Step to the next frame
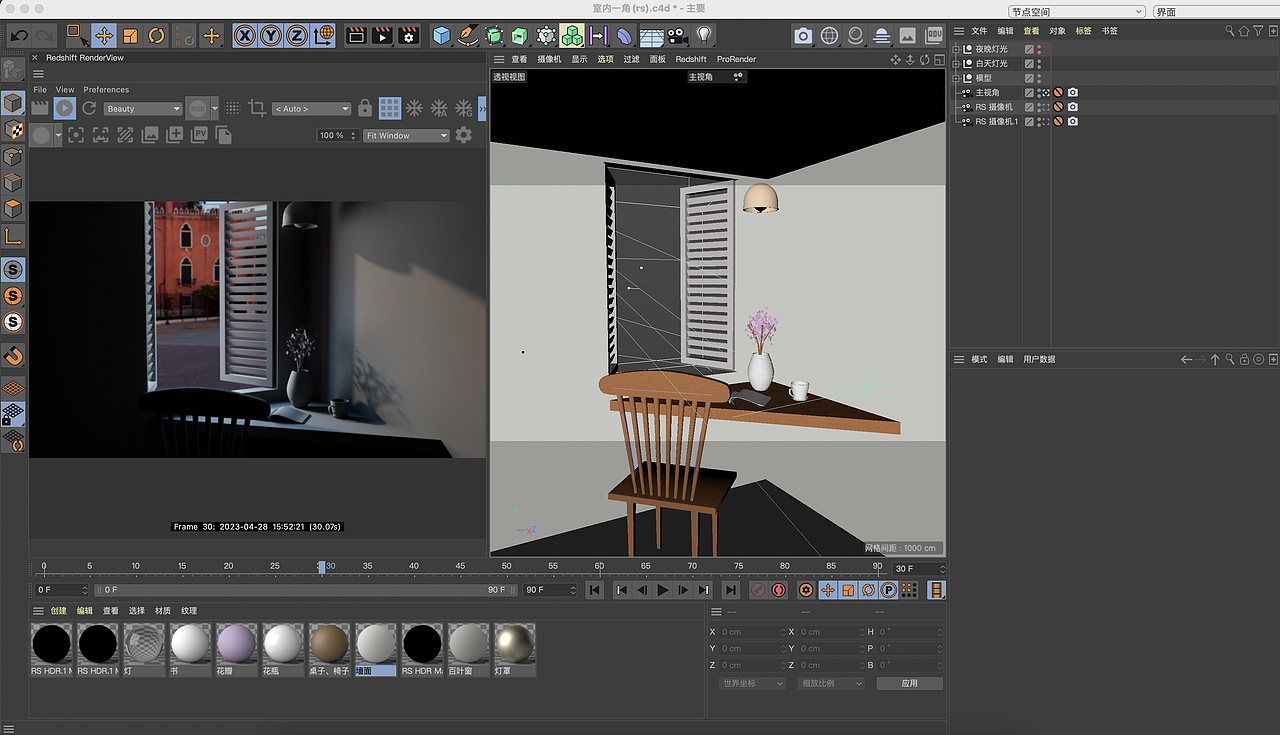Viewport: 1280px width, 735px height. (683, 590)
